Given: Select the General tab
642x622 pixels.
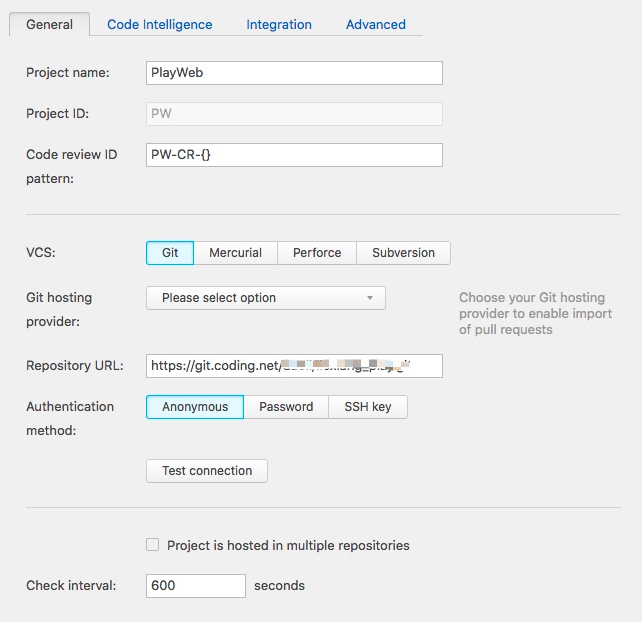Looking at the screenshot, I should click(49, 24).
